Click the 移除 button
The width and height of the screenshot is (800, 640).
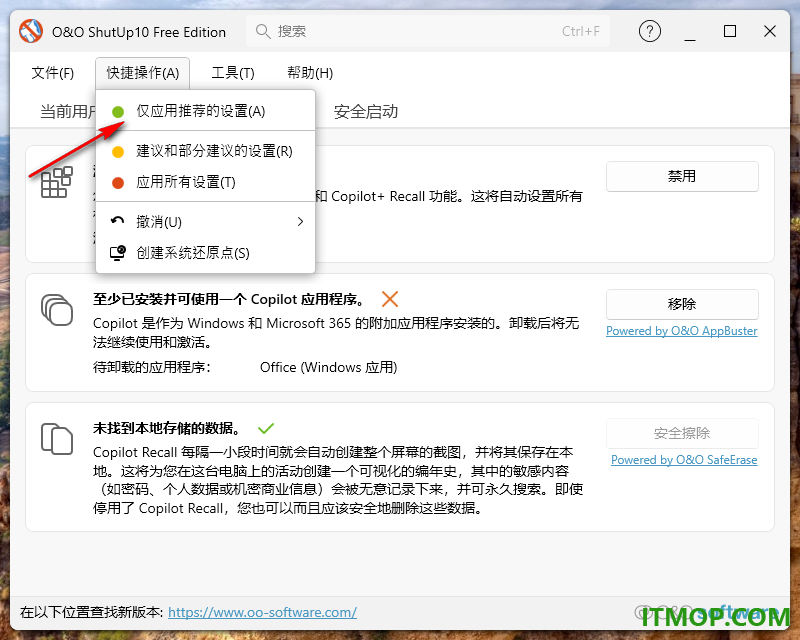point(682,305)
